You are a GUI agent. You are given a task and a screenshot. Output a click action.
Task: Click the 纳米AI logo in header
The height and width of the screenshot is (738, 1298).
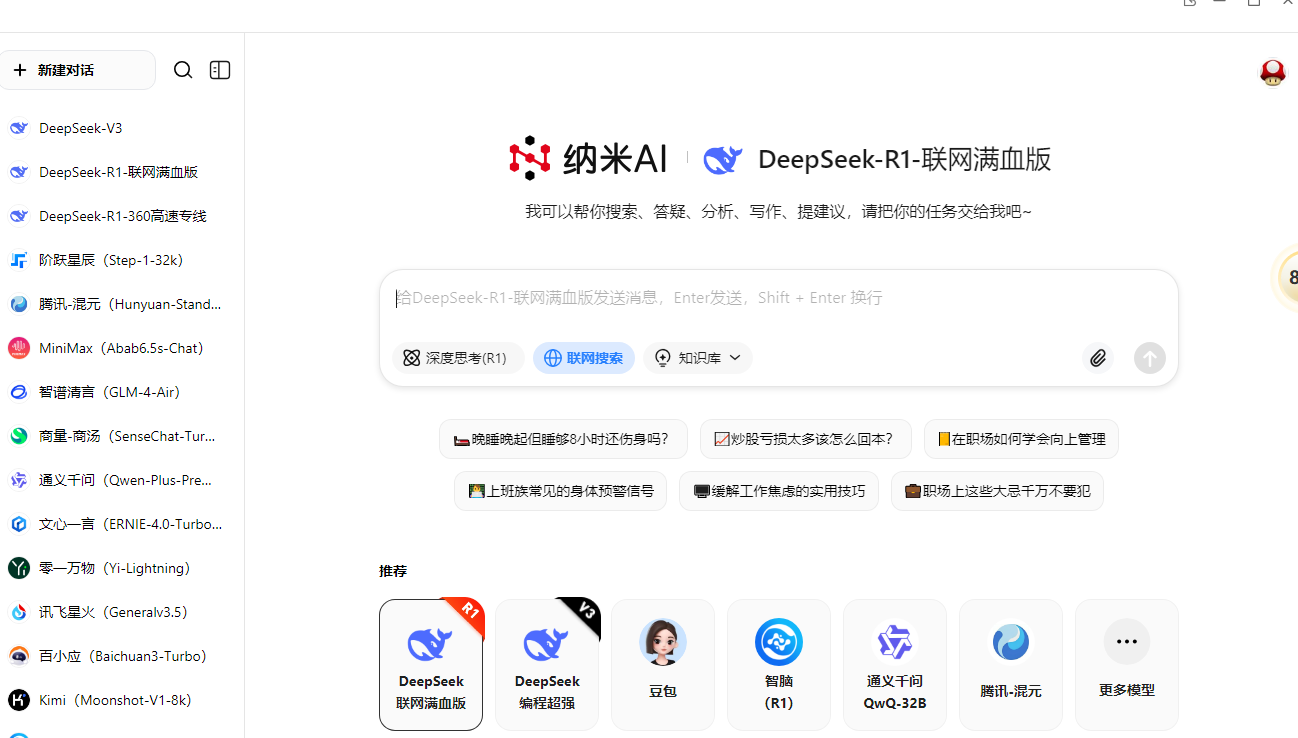tap(588, 159)
